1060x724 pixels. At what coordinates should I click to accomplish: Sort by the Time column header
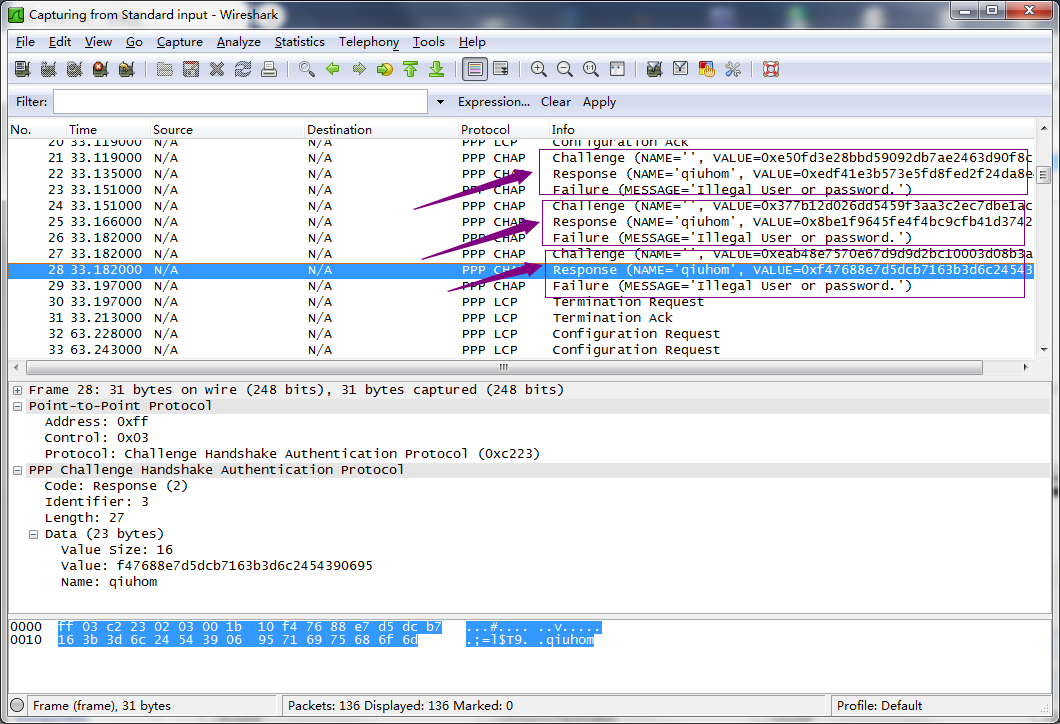click(107, 129)
